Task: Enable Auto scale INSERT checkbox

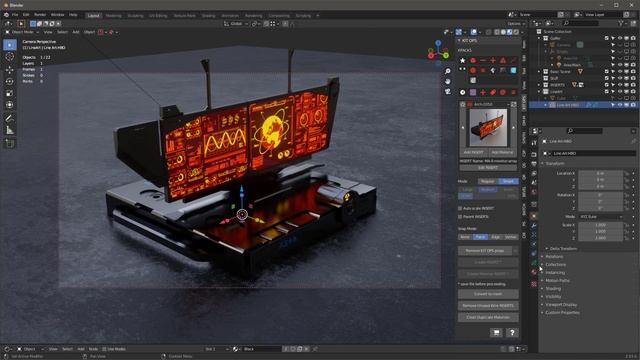Action: click(x=460, y=208)
